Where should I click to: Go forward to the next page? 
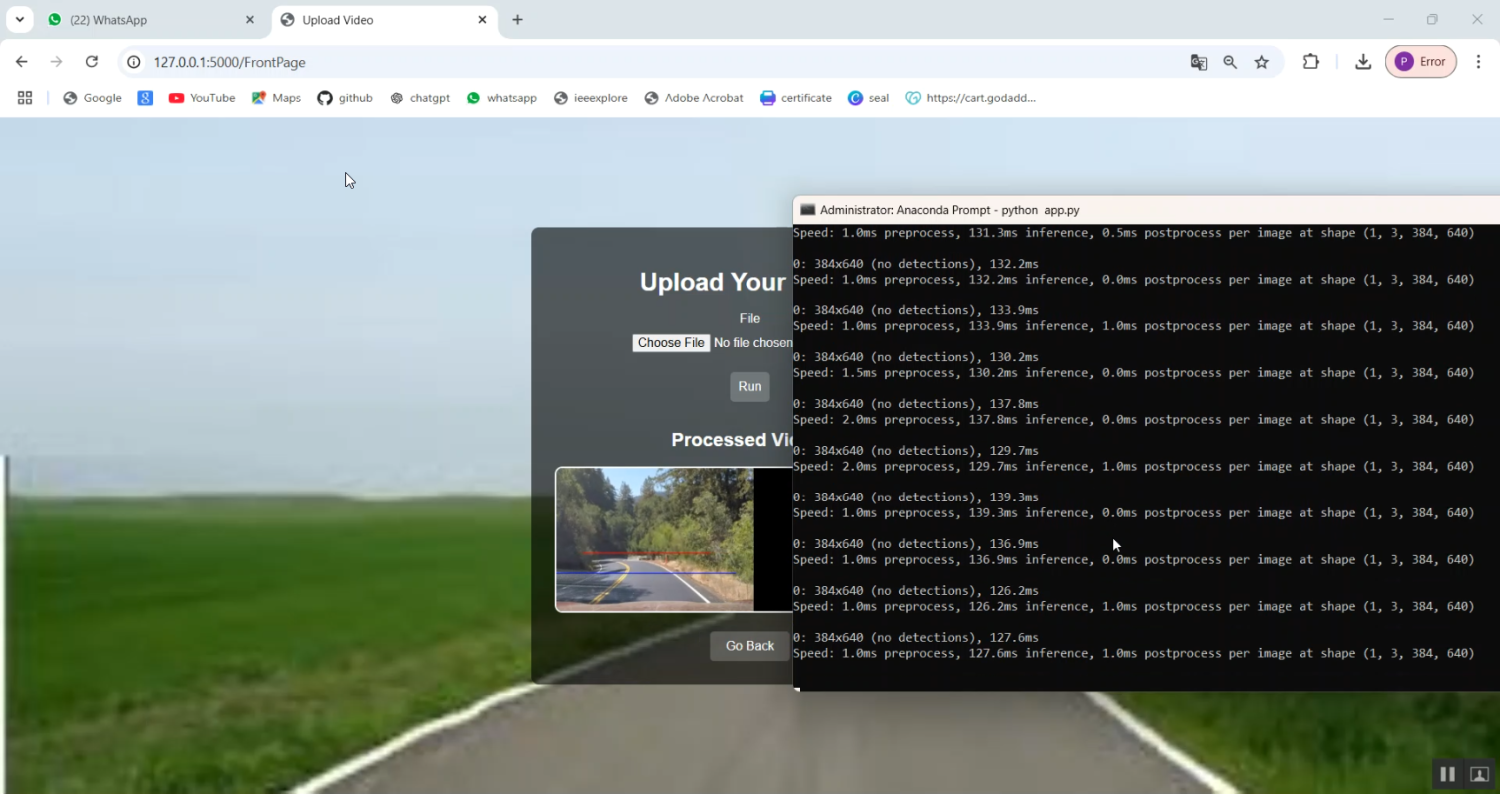pyautogui.click(x=57, y=62)
